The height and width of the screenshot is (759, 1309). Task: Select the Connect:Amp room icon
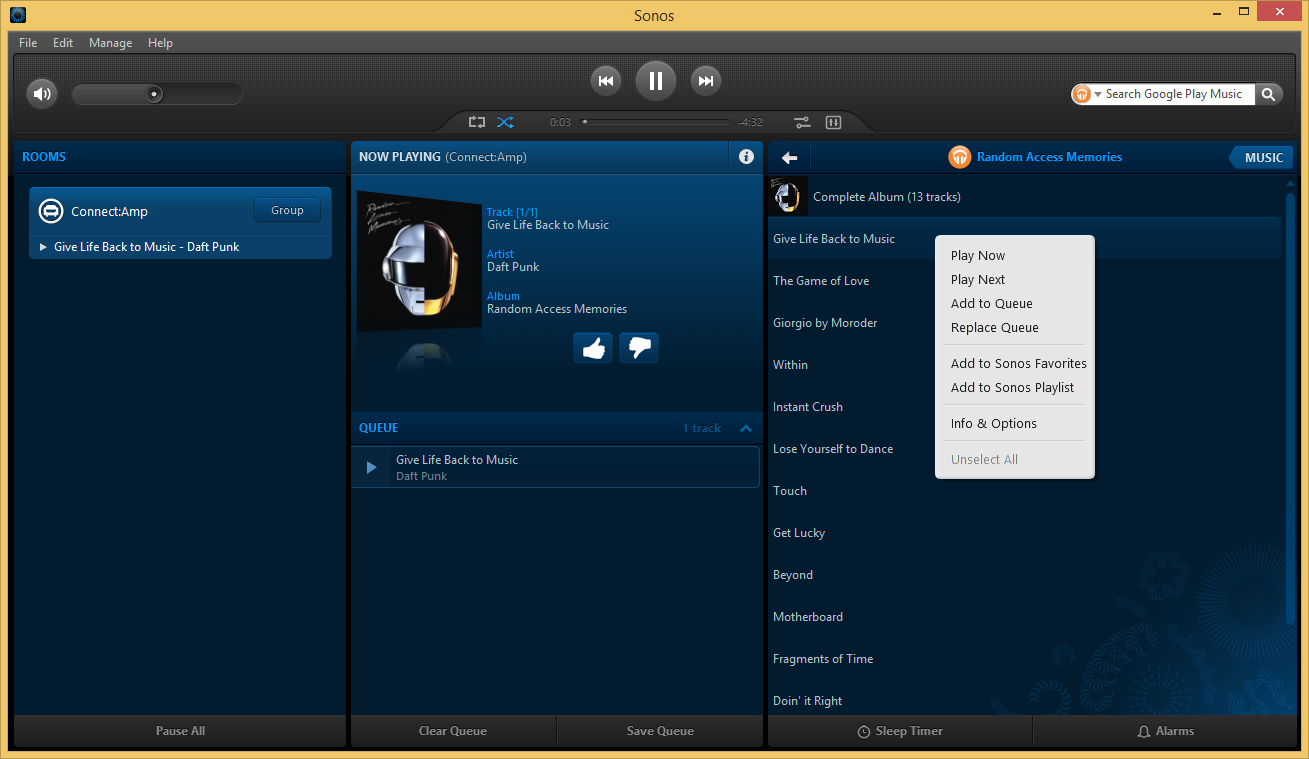tap(50, 211)
